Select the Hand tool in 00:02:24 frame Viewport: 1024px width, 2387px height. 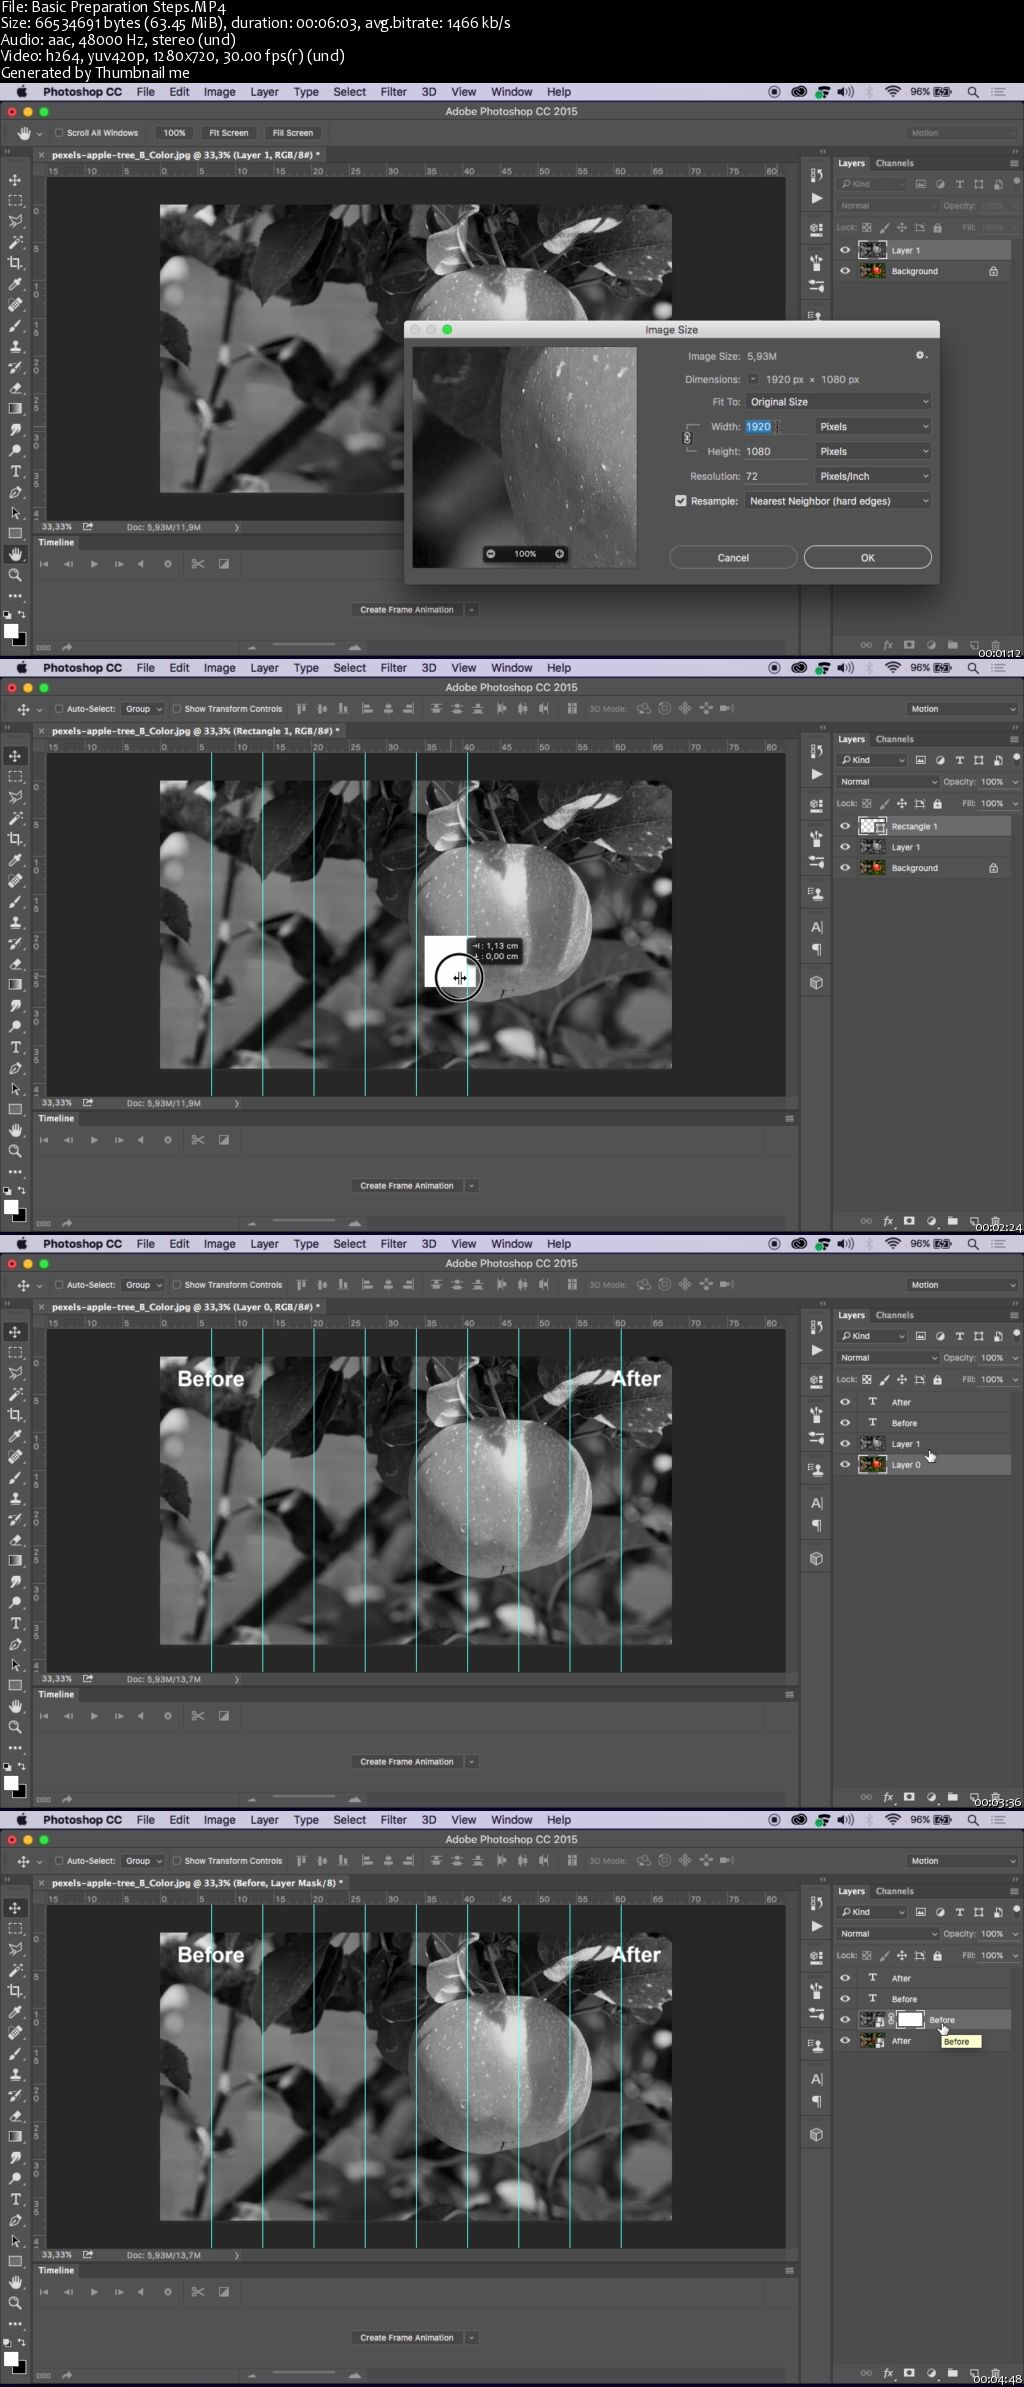[15, 1130]
